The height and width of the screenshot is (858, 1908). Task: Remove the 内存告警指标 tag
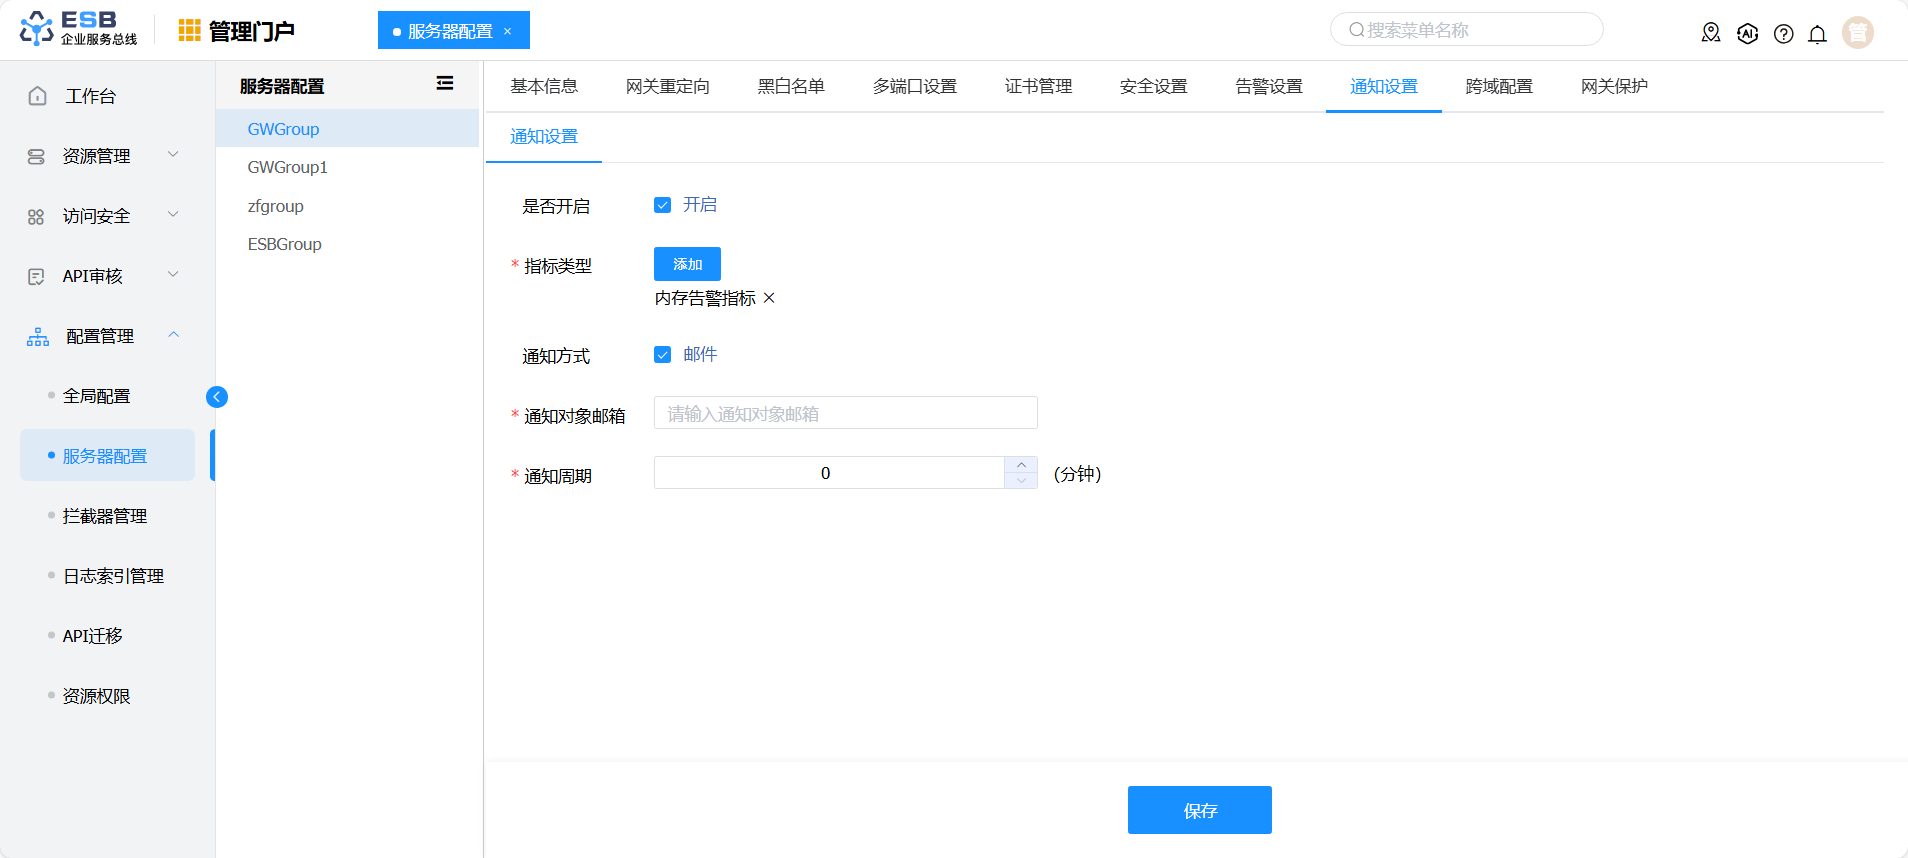pos(769,298)
